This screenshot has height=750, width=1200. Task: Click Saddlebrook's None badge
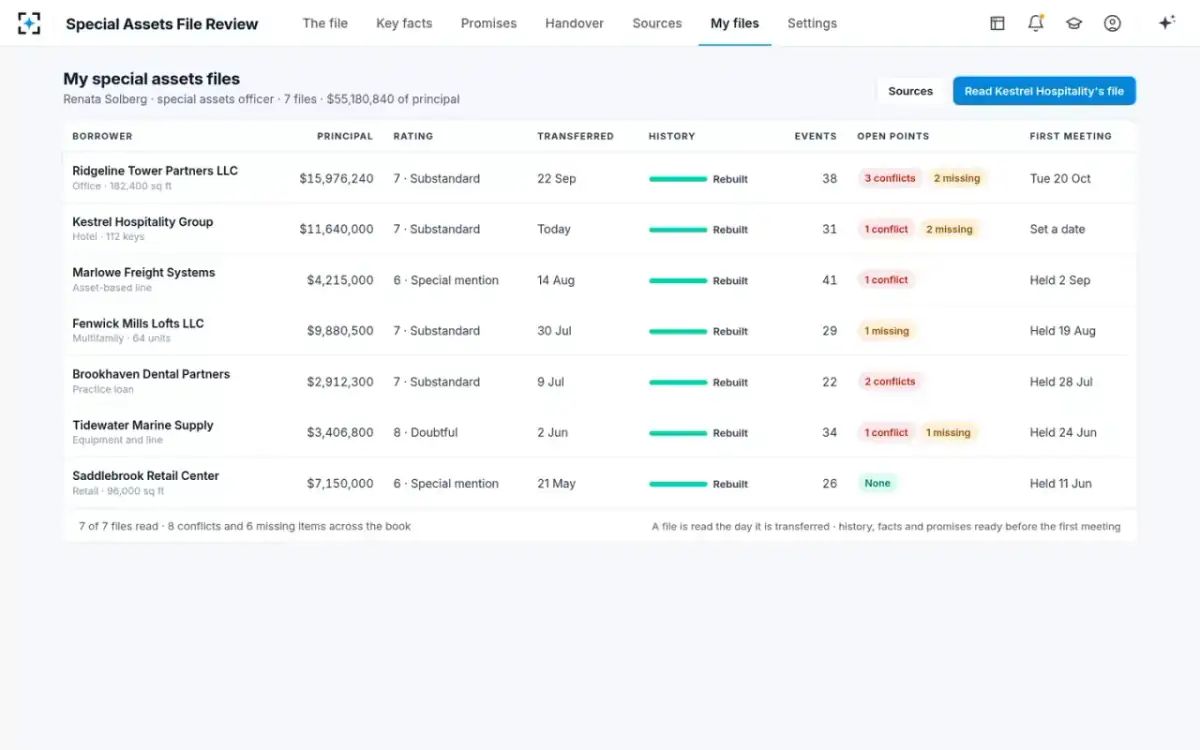[877, 484]
